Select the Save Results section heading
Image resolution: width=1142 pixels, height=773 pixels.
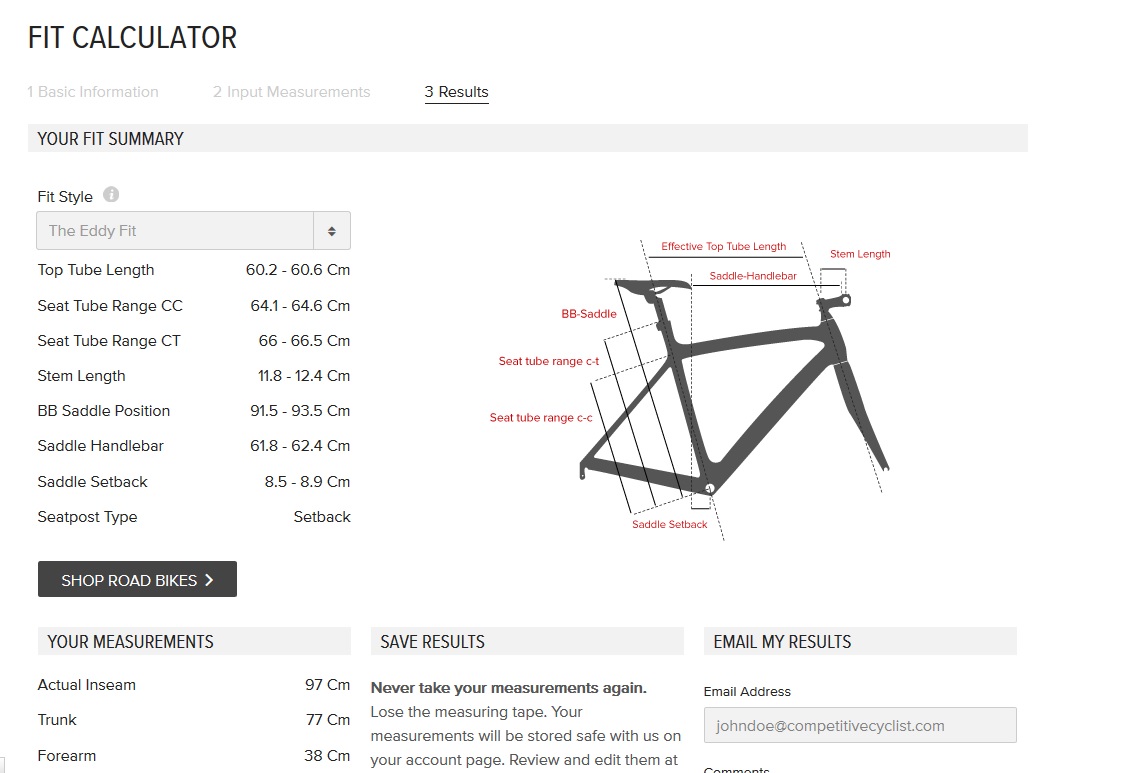click(432, 642)
